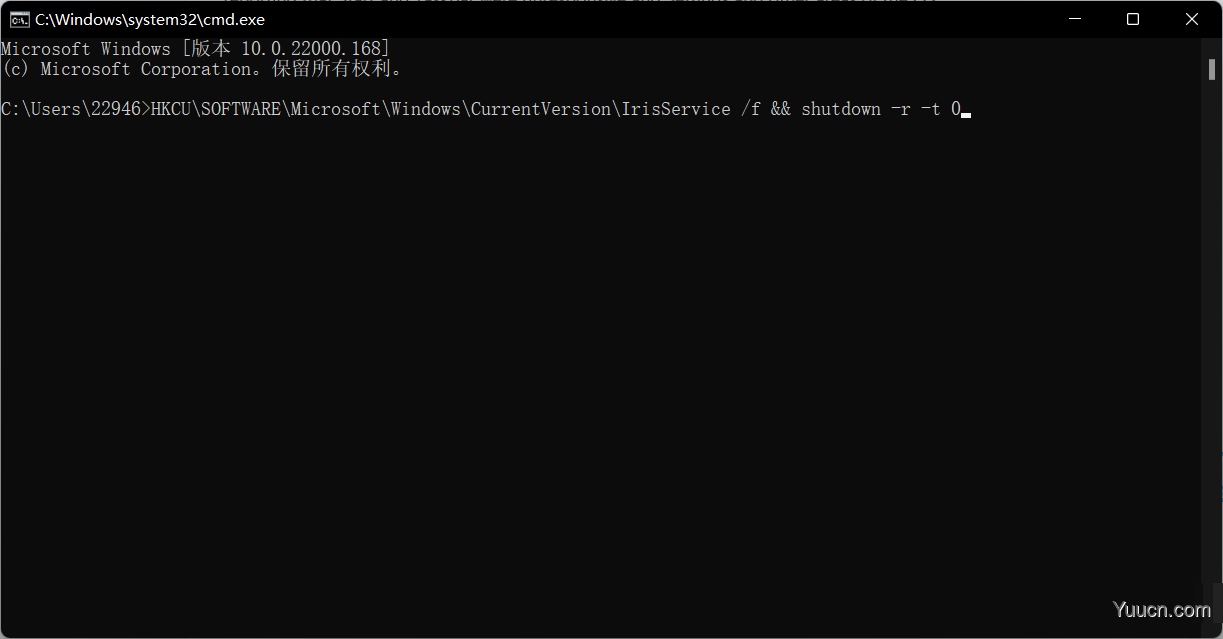The width and height of the screenshot is (1223, 639).
Task: Click the Microsoft Windows version line
Action: pos(196,49)
